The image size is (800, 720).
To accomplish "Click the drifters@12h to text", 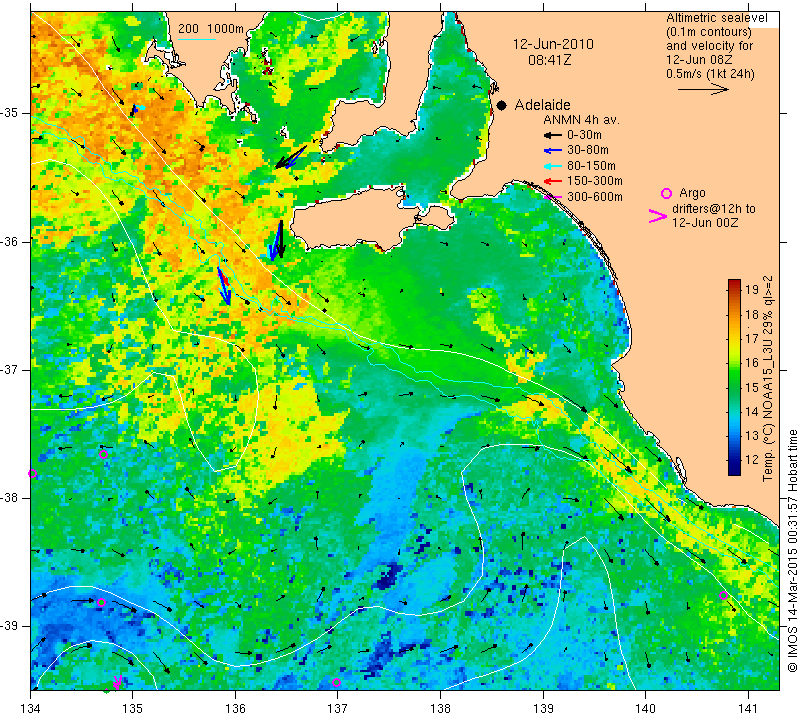I will 713,209.
